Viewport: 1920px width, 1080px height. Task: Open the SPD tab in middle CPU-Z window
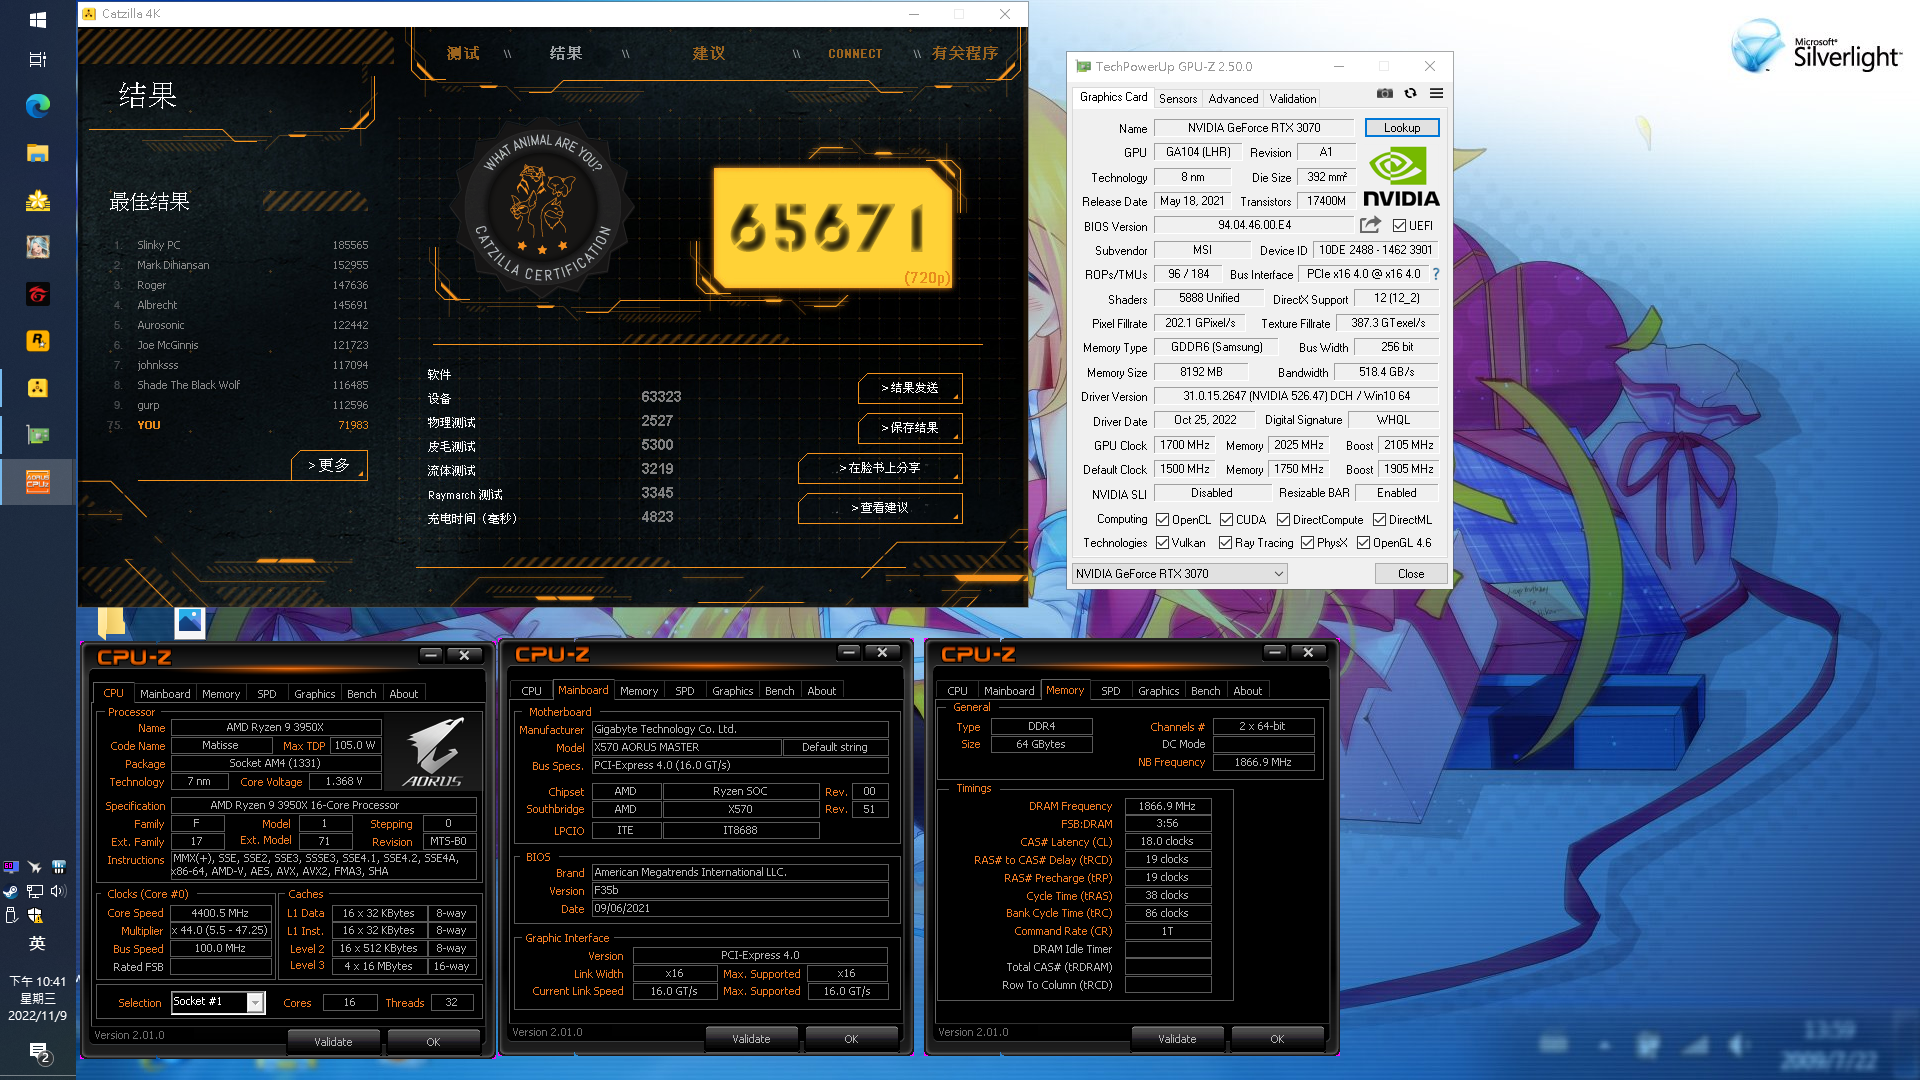[684, 690]
